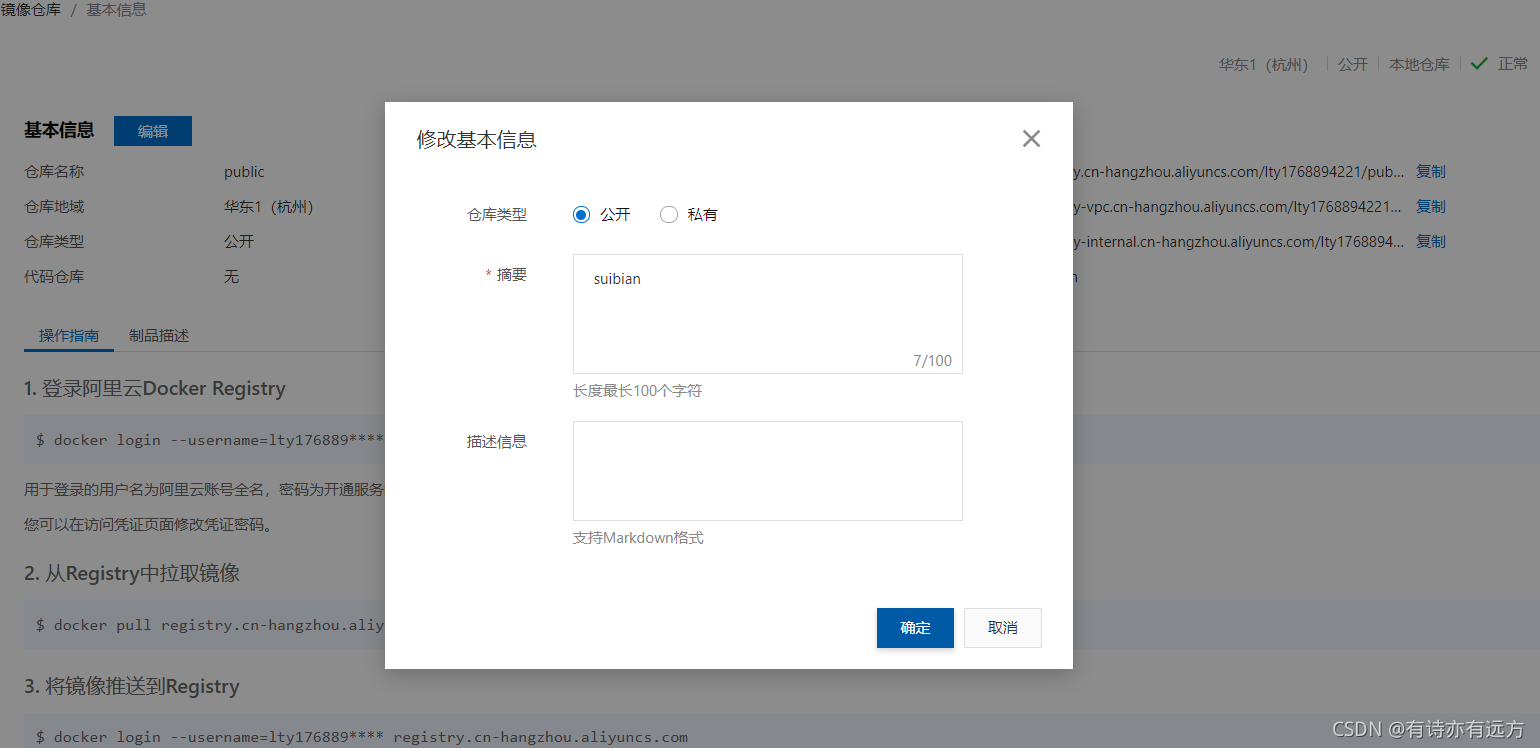Click inside the 摘要 text area
The width and height of the screenshot is (1540, 748).
coord(767,314)
